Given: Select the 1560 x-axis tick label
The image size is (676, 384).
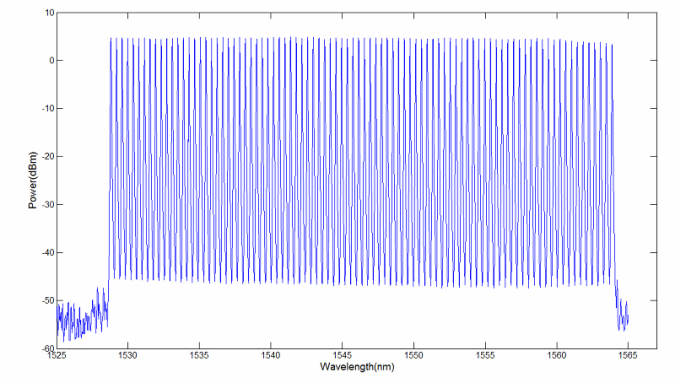Looking at the screenshot, I should tap(557, 356).
